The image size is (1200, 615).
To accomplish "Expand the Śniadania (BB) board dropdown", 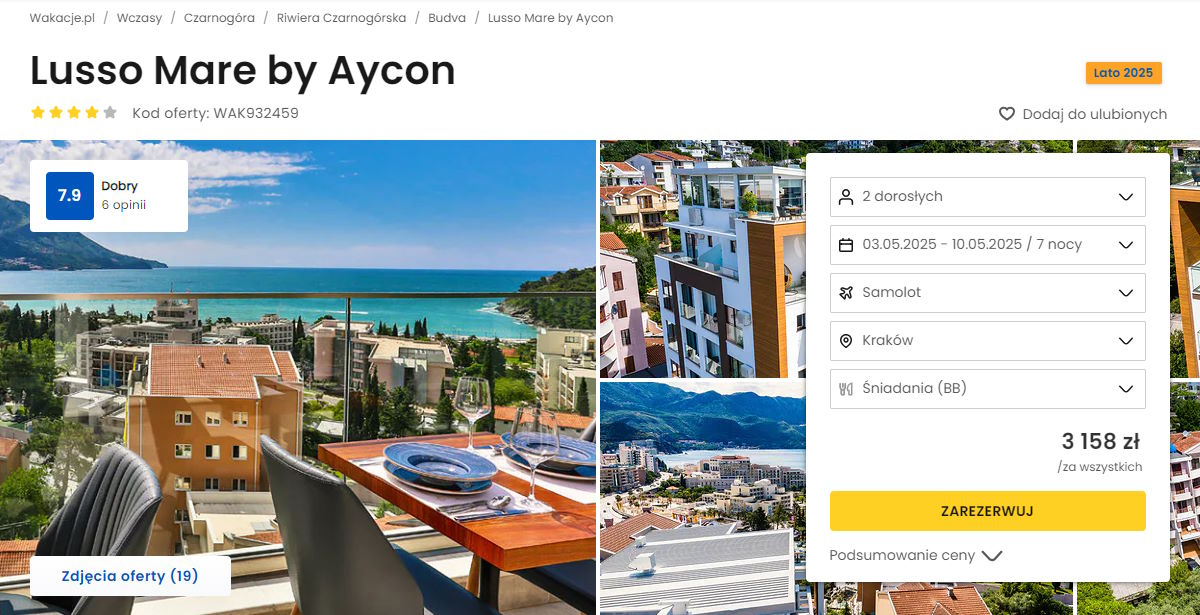I will 988,389.
